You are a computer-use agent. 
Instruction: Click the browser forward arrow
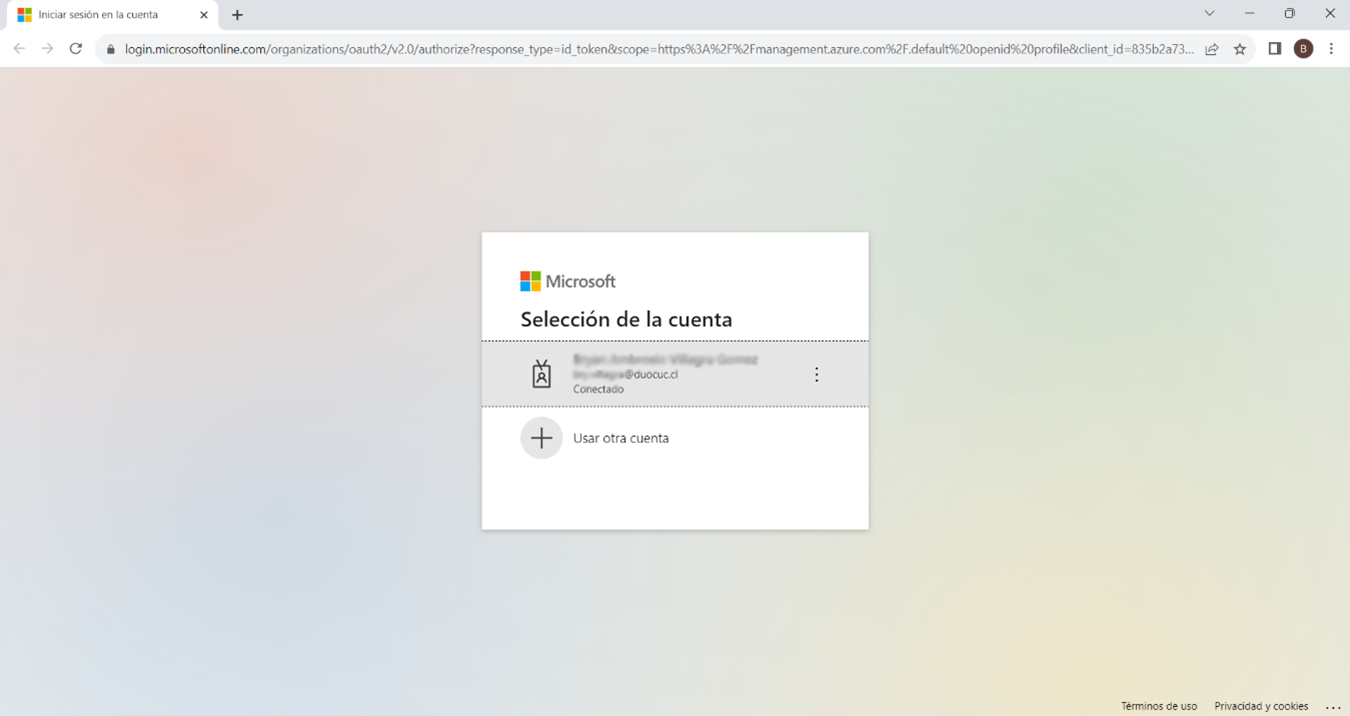(47, 49)
